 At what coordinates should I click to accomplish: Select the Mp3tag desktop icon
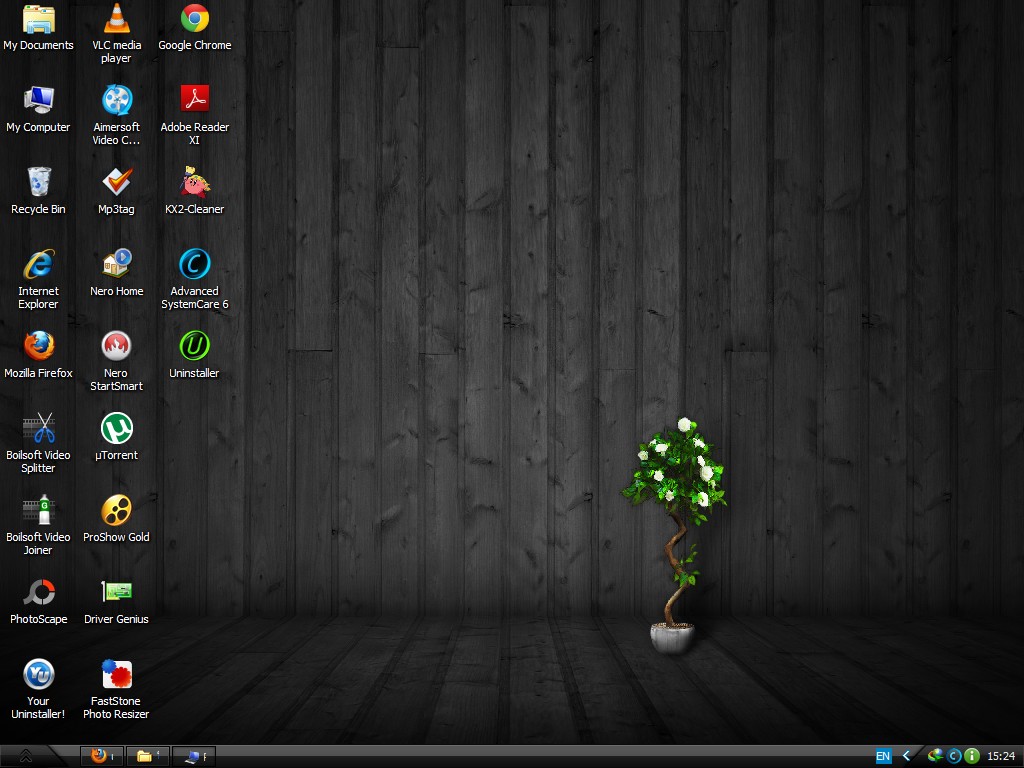pyautogui.click(x=116, y=182)
